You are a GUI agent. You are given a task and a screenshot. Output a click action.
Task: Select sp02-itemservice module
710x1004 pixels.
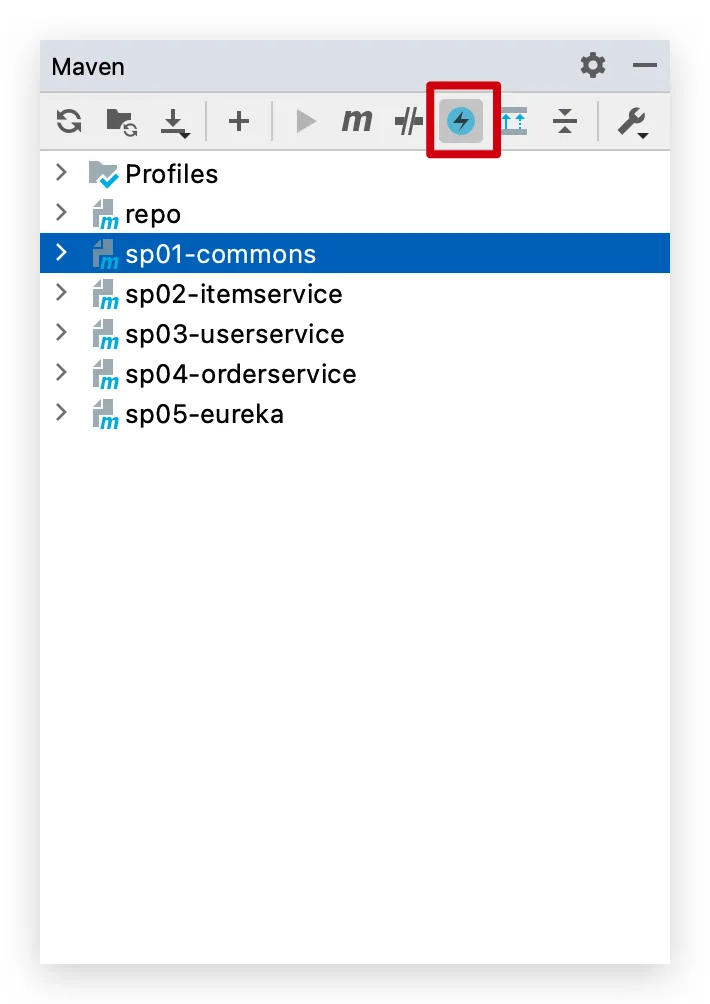[355, 294]
